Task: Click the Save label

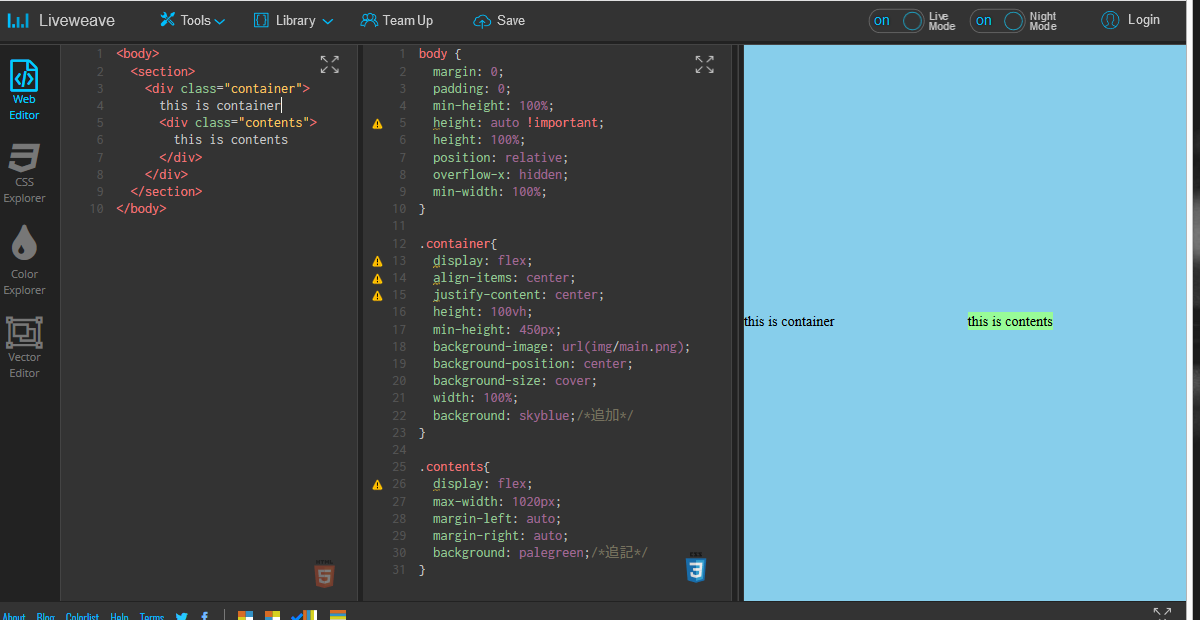Action: tap(511, 20)
